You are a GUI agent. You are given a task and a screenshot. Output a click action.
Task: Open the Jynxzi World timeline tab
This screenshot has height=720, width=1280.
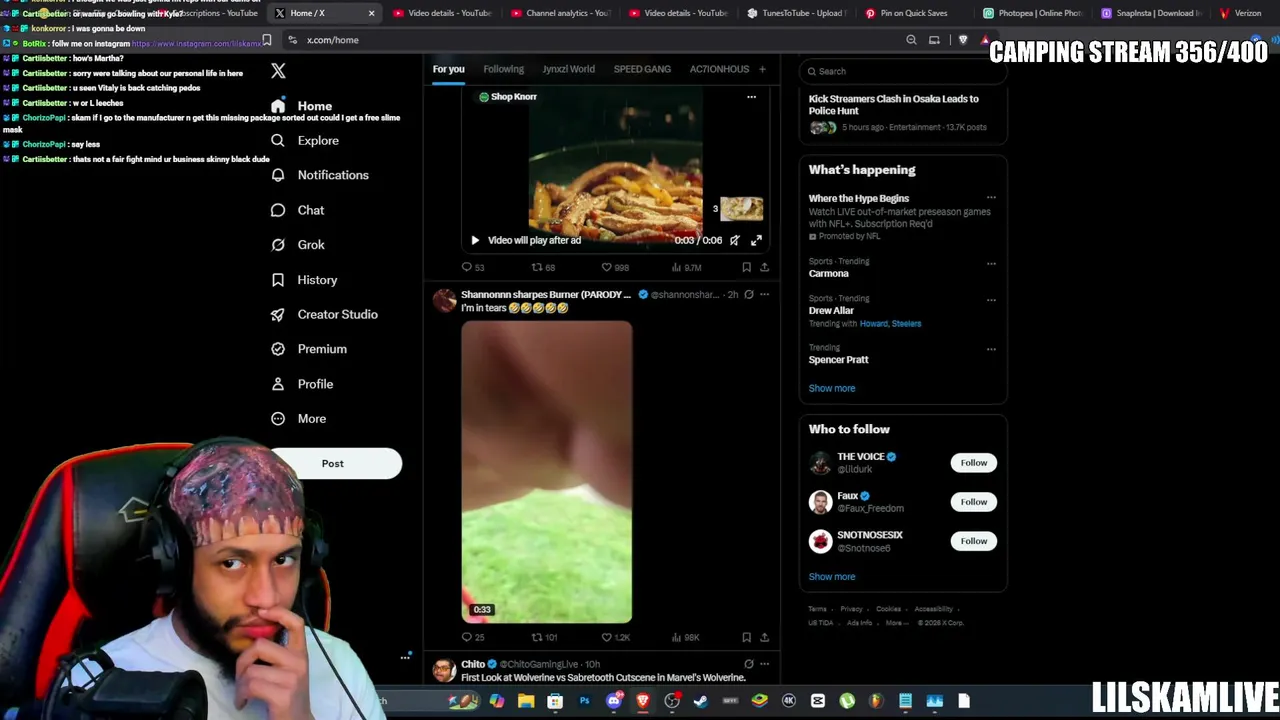click(x=568, y=69)
